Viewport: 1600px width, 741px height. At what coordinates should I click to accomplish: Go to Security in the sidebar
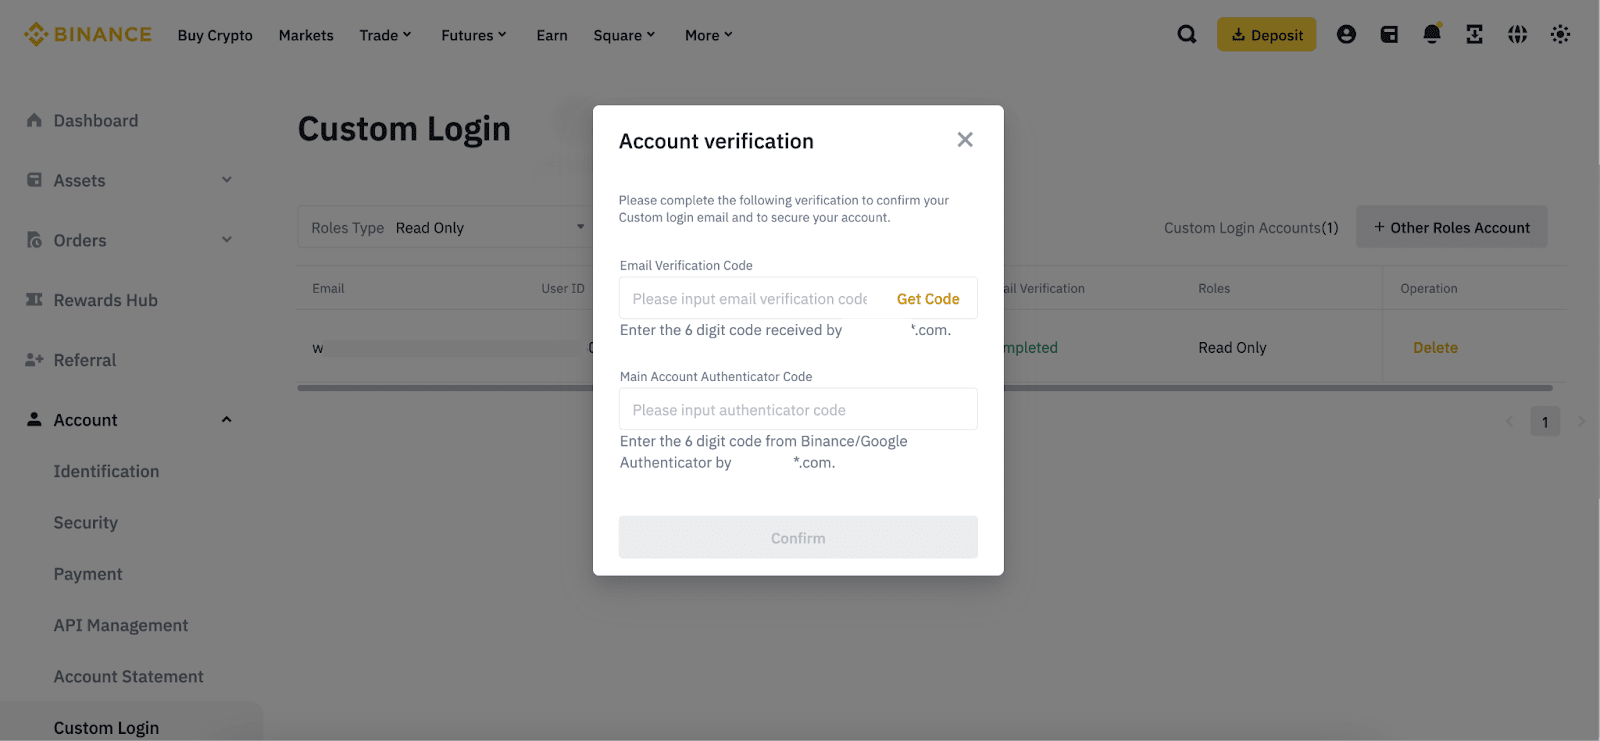coord(86,523)
